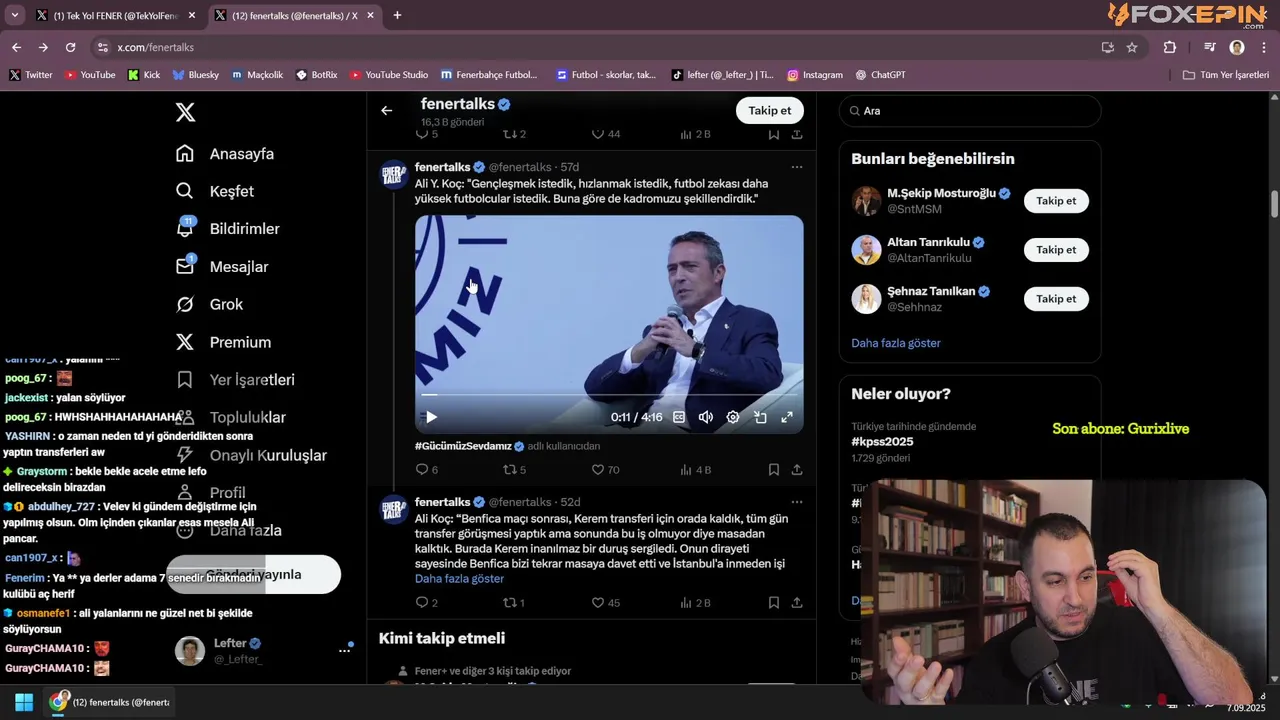Open Tüm Yer İşaretleri folder
Screen dimensions: 1280x720
tap(1226, 75)
